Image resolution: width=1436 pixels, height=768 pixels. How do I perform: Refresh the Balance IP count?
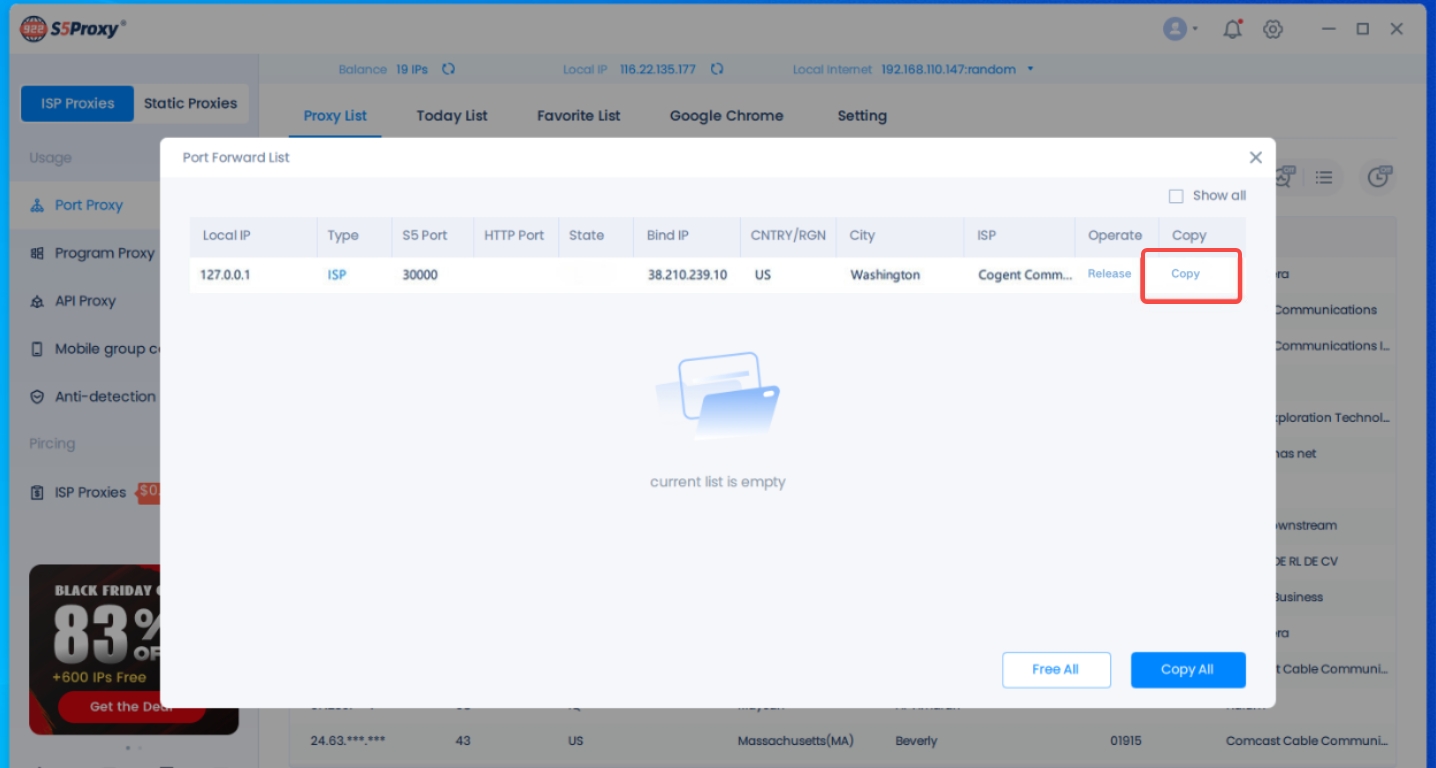447,69
